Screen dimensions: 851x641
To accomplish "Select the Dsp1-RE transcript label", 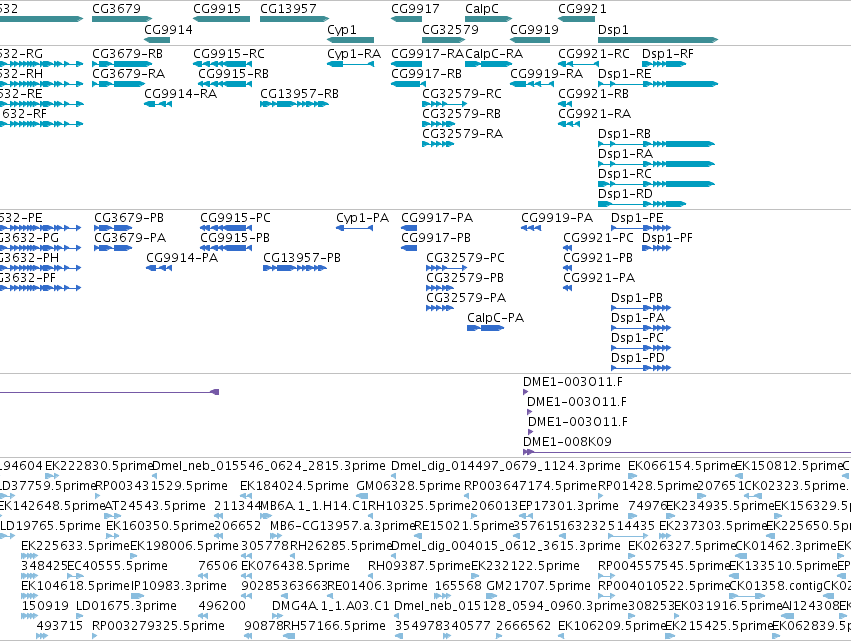I will (x=625, y=74).
